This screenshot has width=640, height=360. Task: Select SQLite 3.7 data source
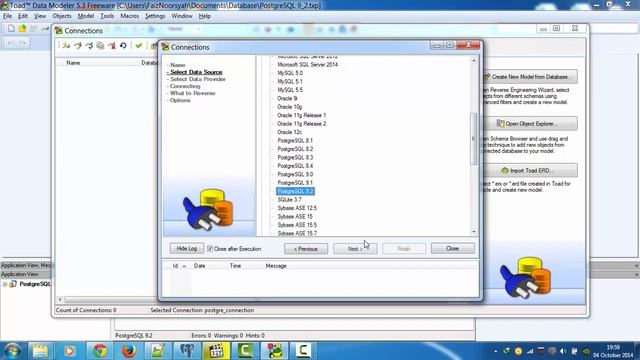coord(289,200)
